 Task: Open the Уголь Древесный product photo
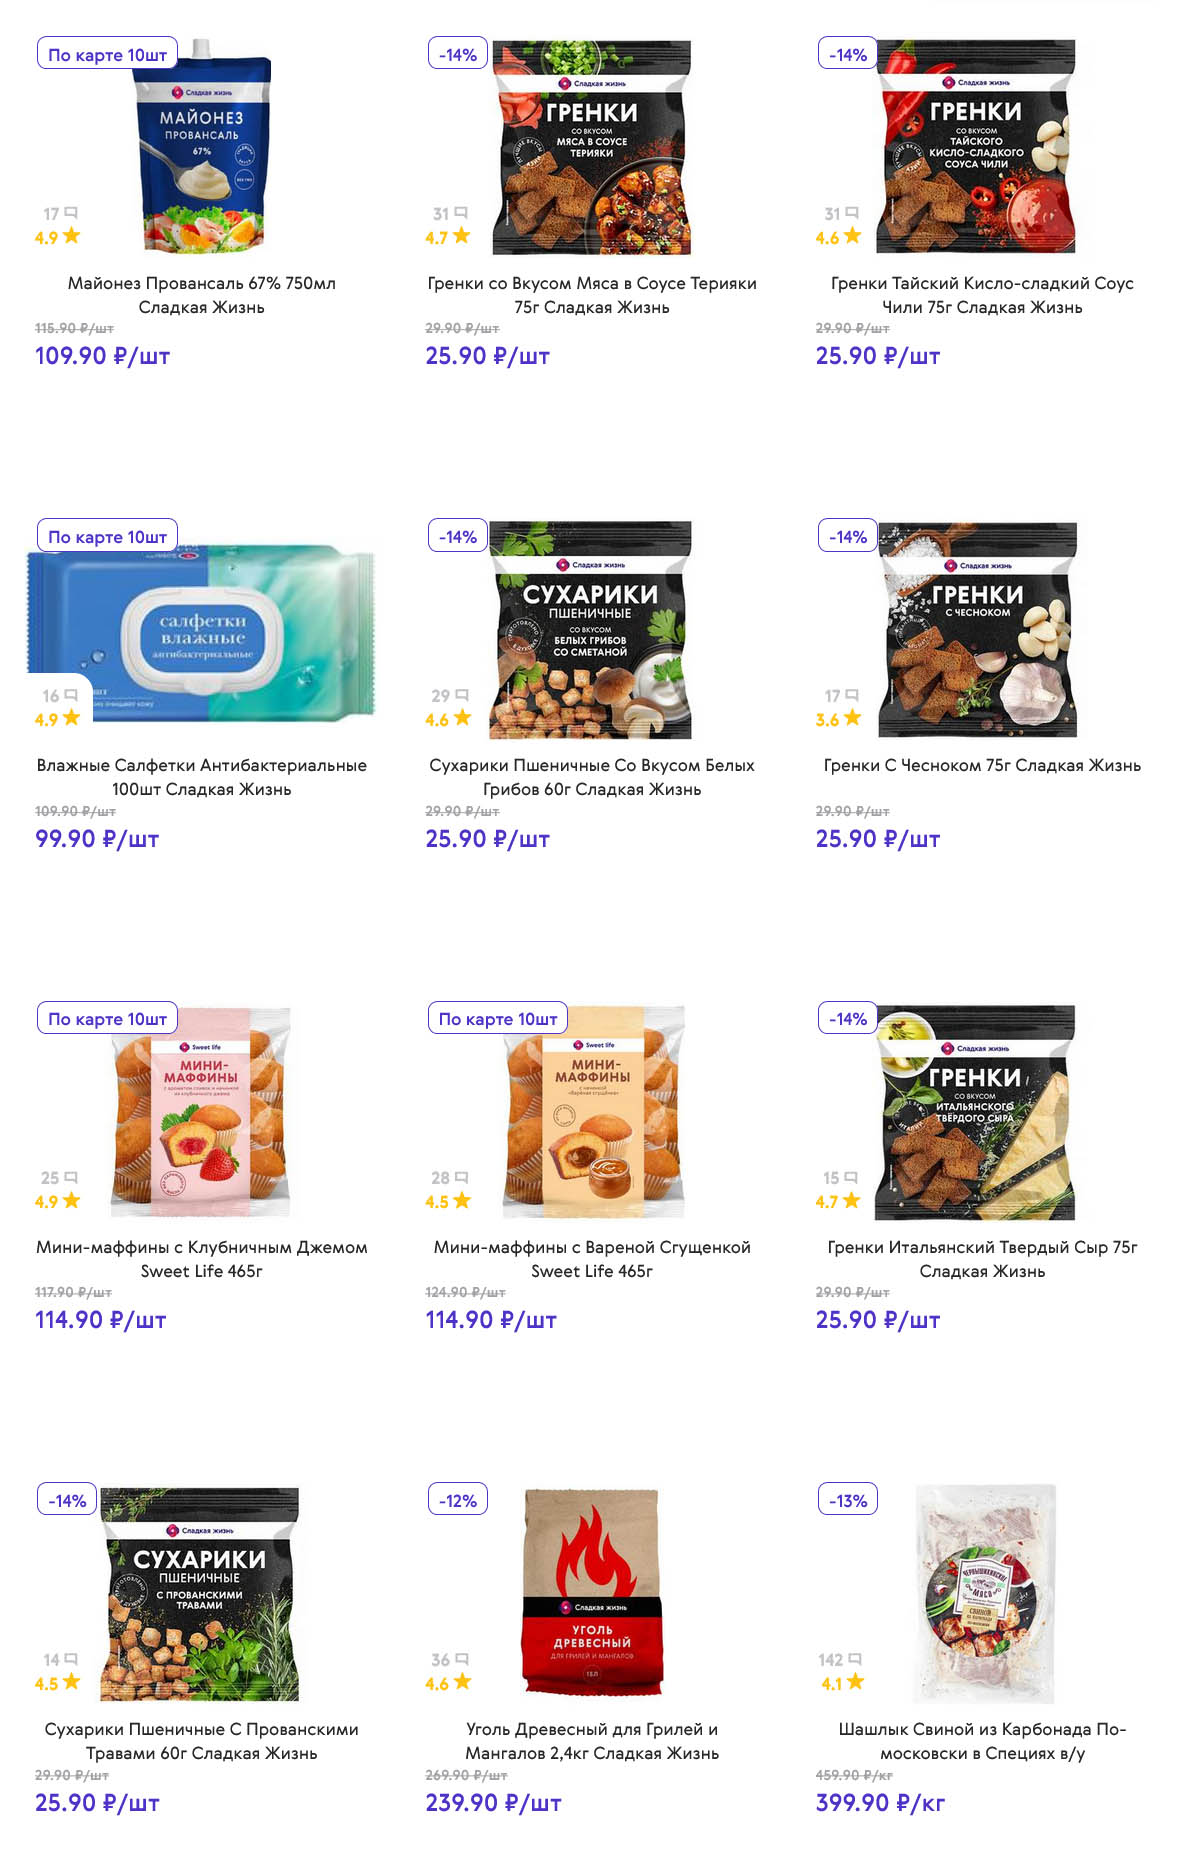592,1593
